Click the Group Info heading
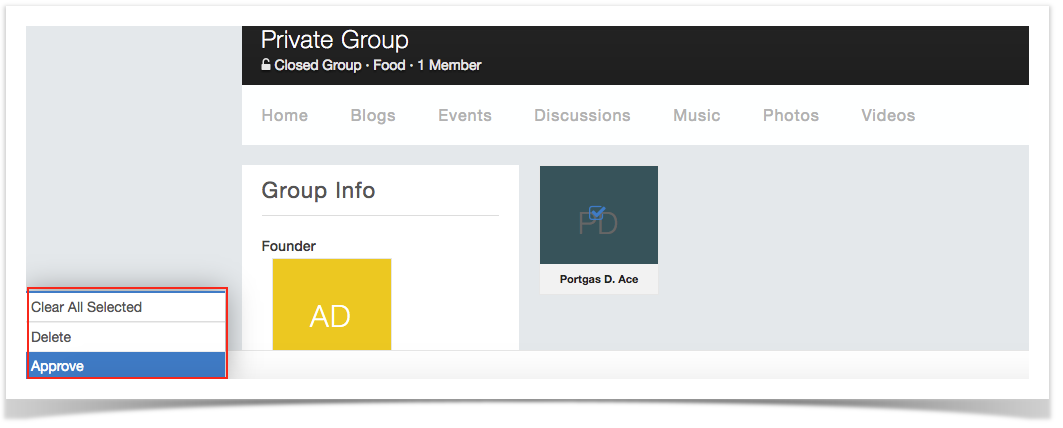 coord(318,190)
